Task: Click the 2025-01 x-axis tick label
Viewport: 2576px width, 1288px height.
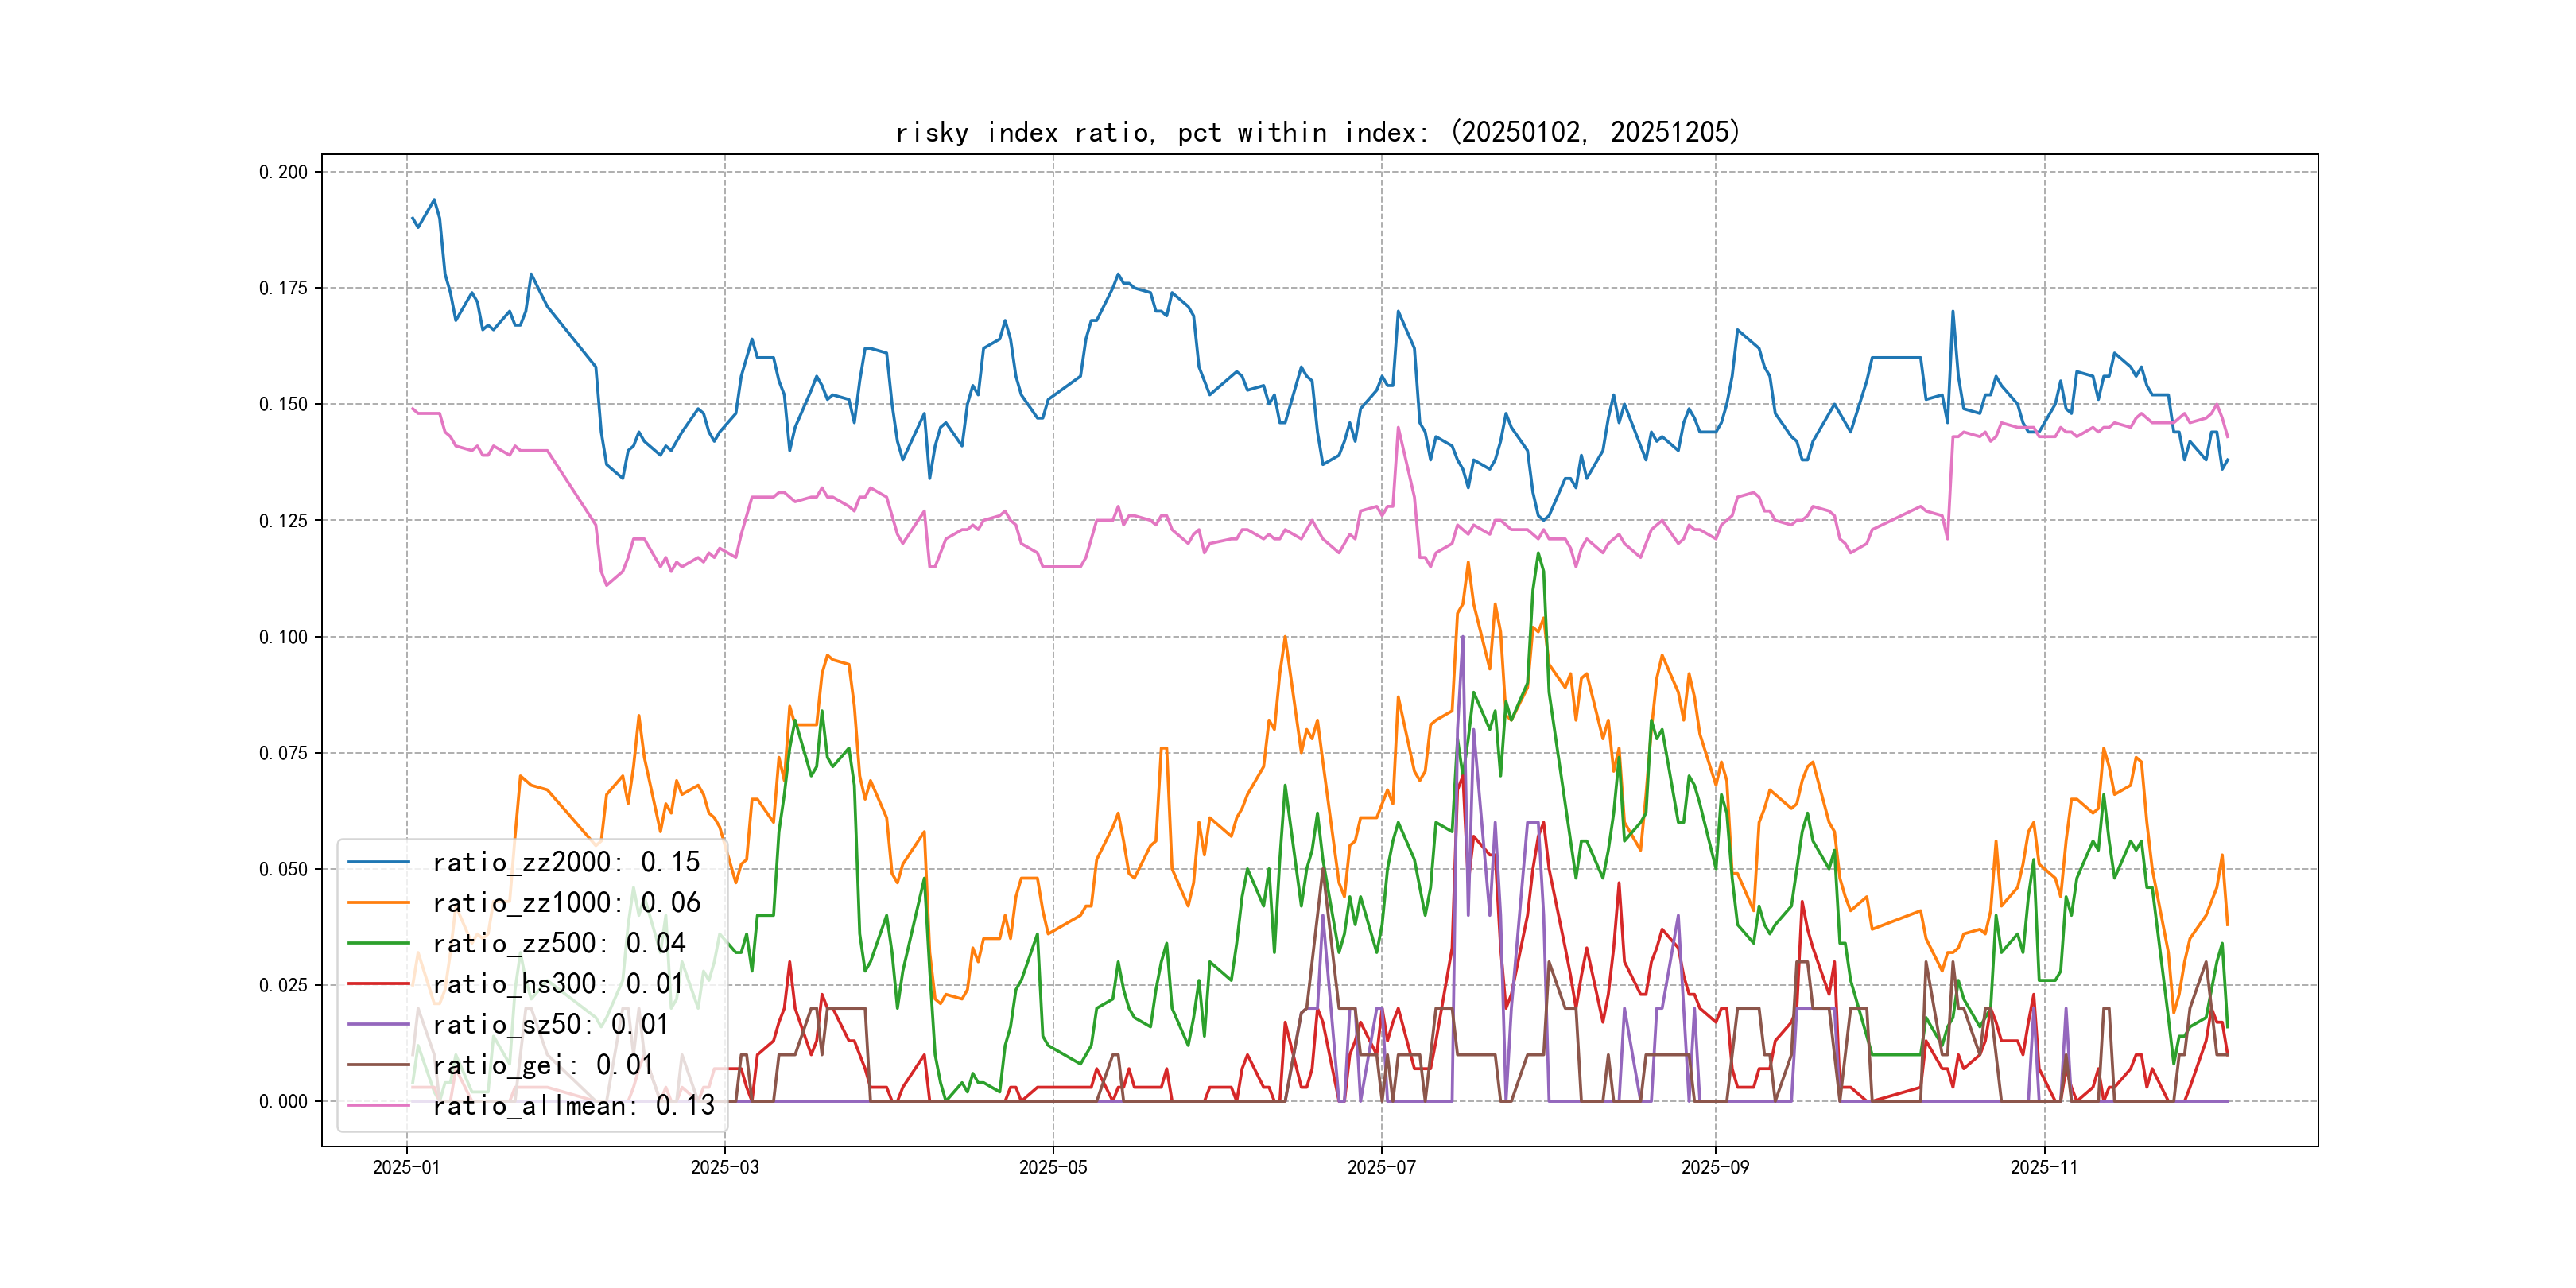Action: click(406, 1168)
